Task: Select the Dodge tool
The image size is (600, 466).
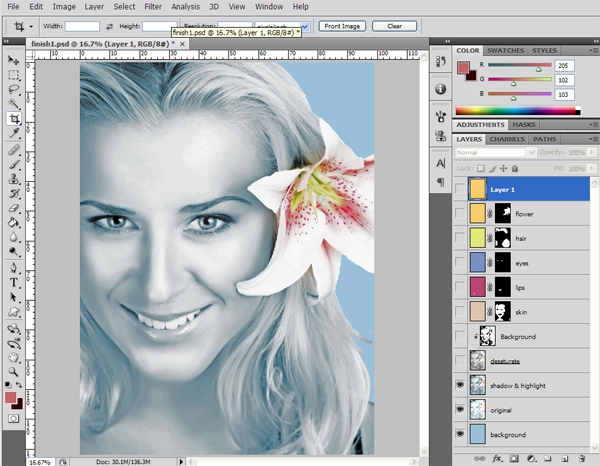Action: (x=13, y=252)
